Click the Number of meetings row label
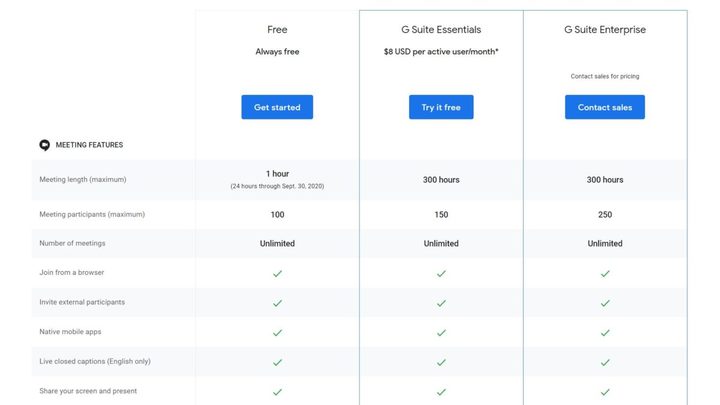 [72, 243]
